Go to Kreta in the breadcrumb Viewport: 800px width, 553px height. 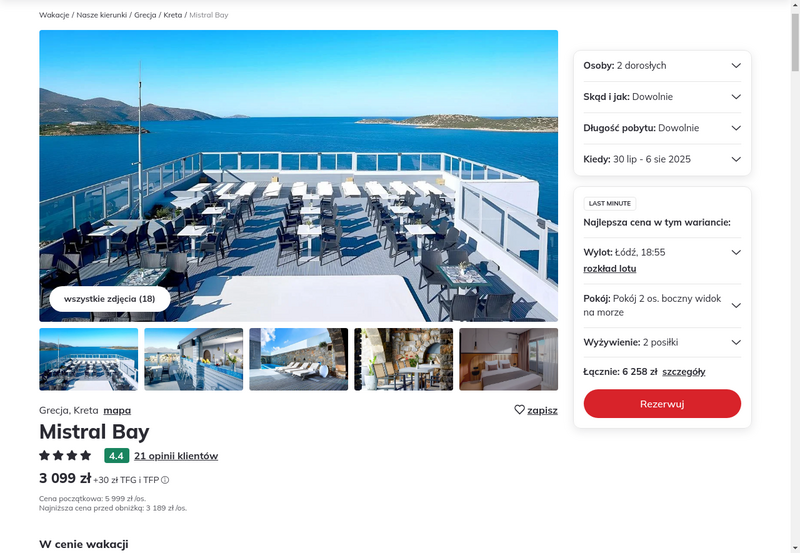click(172, 15)
